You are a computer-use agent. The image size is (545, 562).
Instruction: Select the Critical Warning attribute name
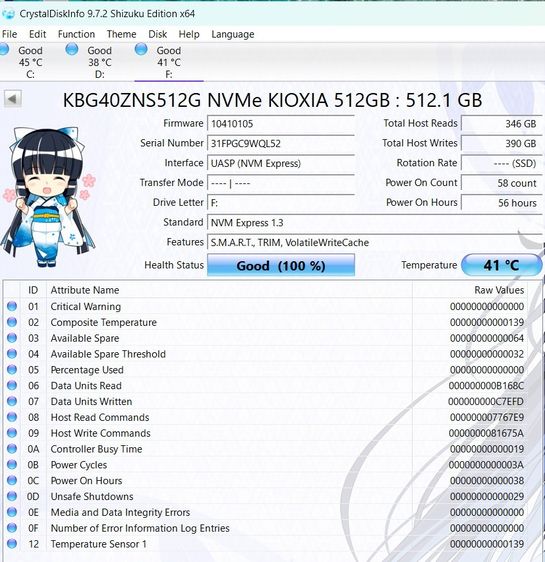point(86,306)
